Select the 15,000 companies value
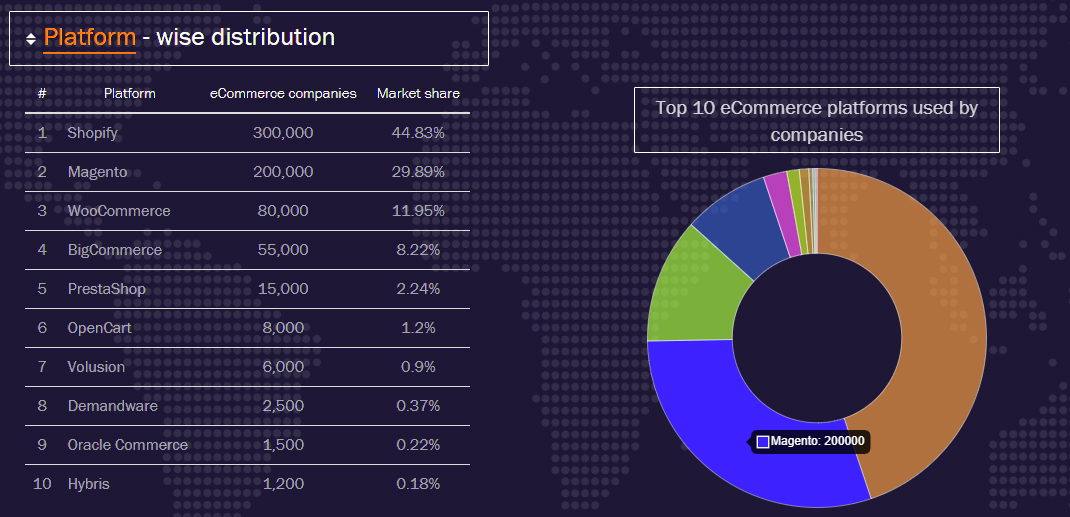This screenshot has width=1070, height=517. tap(283, 289)
